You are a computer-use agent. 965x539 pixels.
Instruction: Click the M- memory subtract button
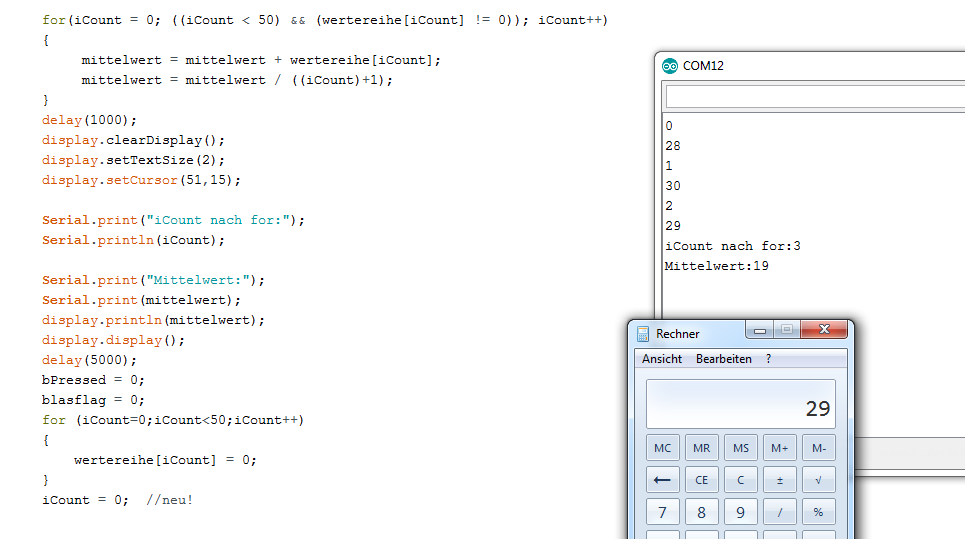(x=819, y=448)
